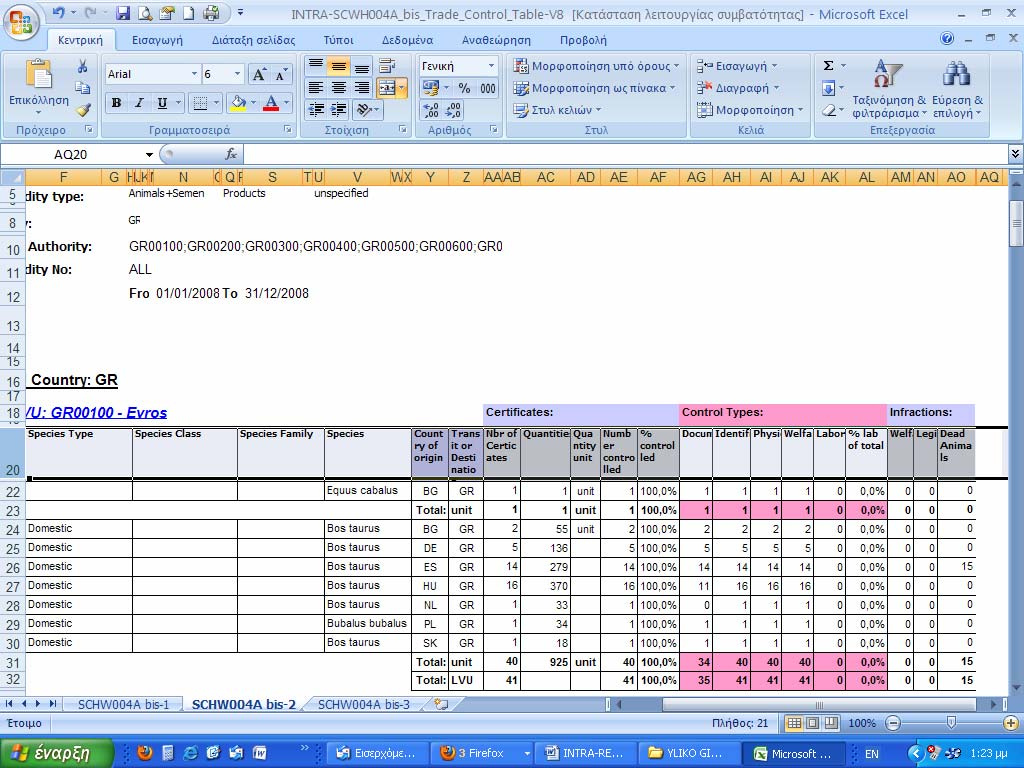Click the έναρξη Start button
Screen dimensions: 1024x768
[57, 753]
